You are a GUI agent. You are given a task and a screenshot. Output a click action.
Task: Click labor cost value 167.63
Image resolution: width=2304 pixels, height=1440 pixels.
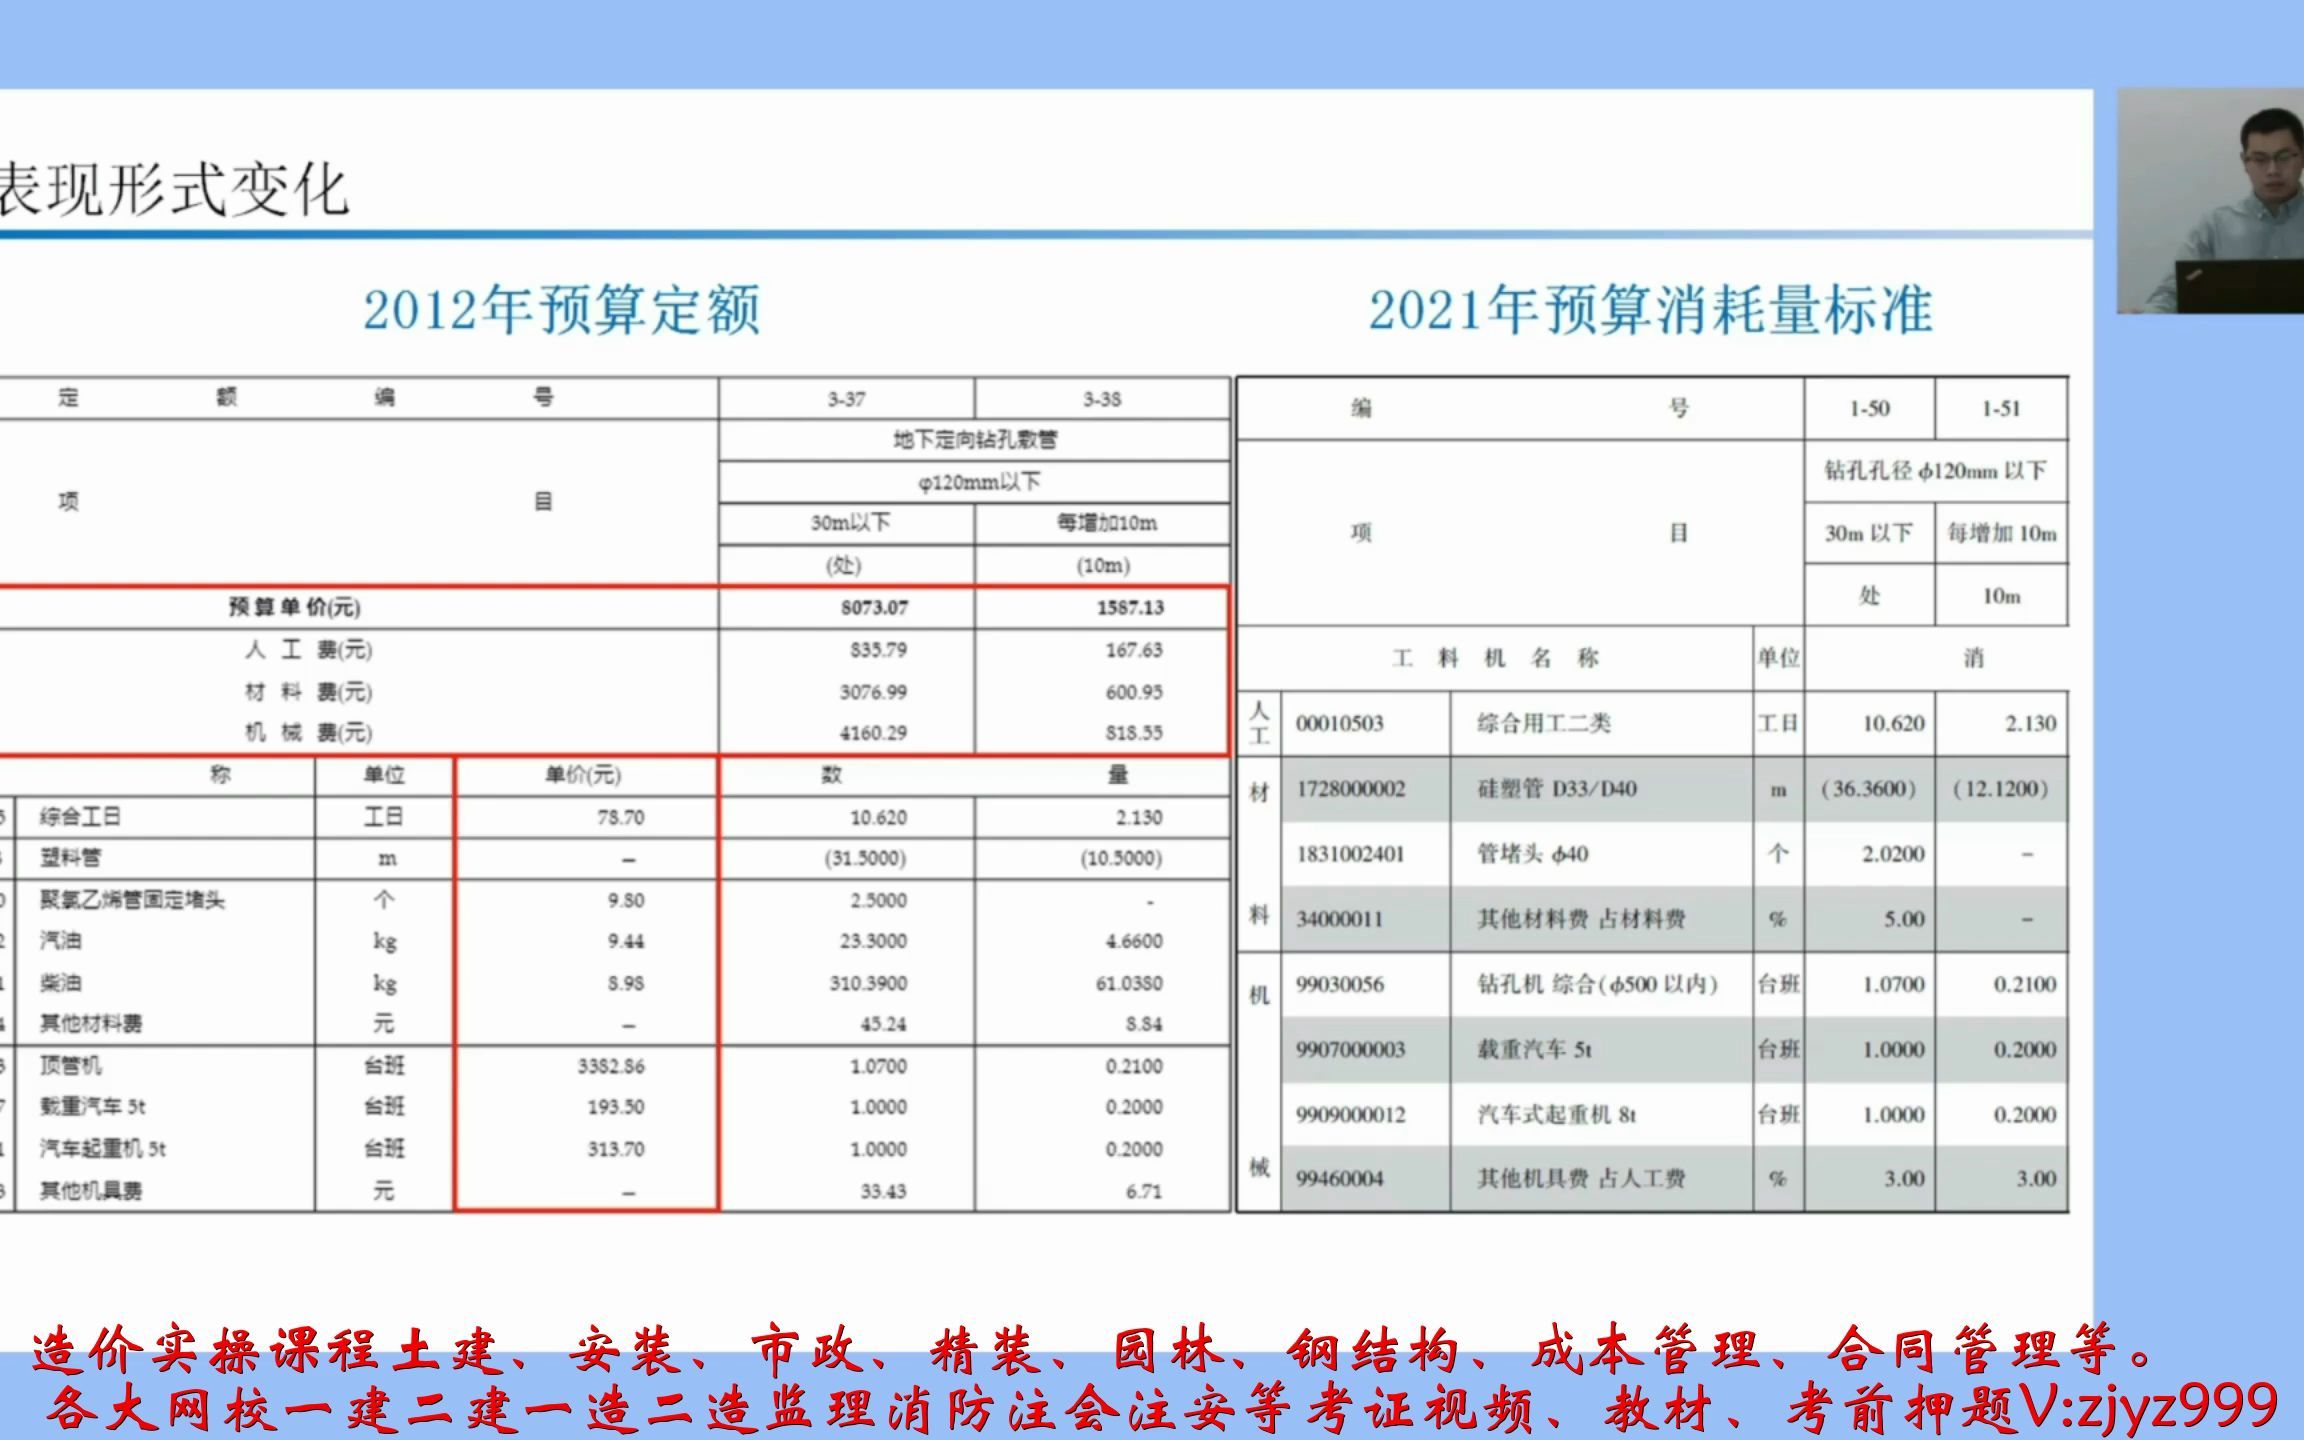1134,650
